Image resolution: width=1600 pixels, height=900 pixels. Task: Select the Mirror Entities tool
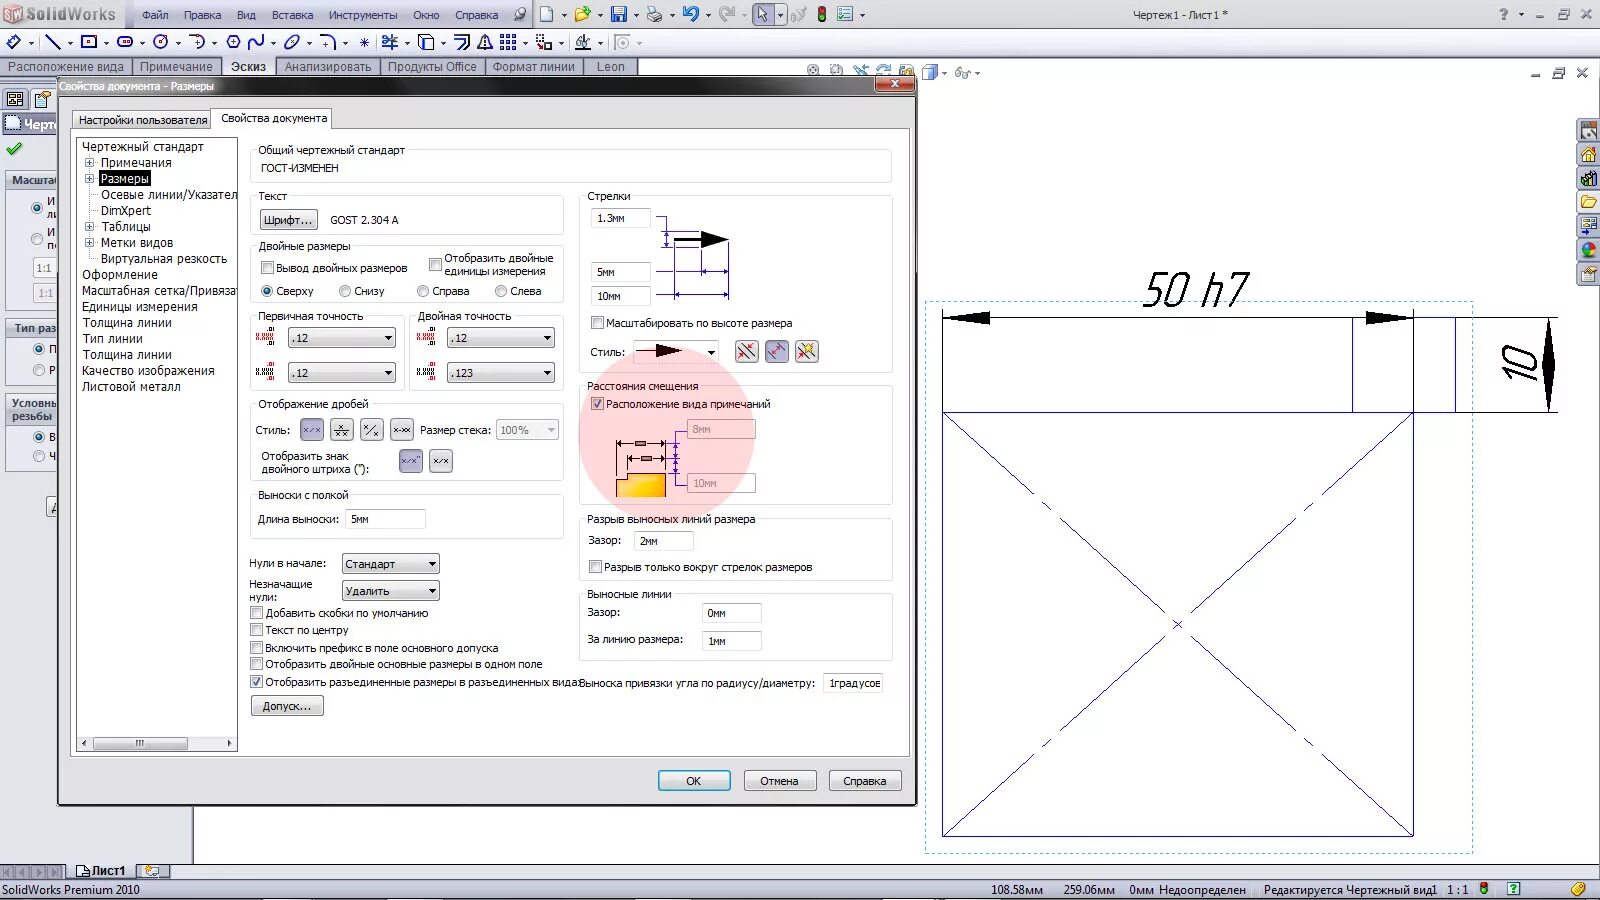tap(484, 42)
